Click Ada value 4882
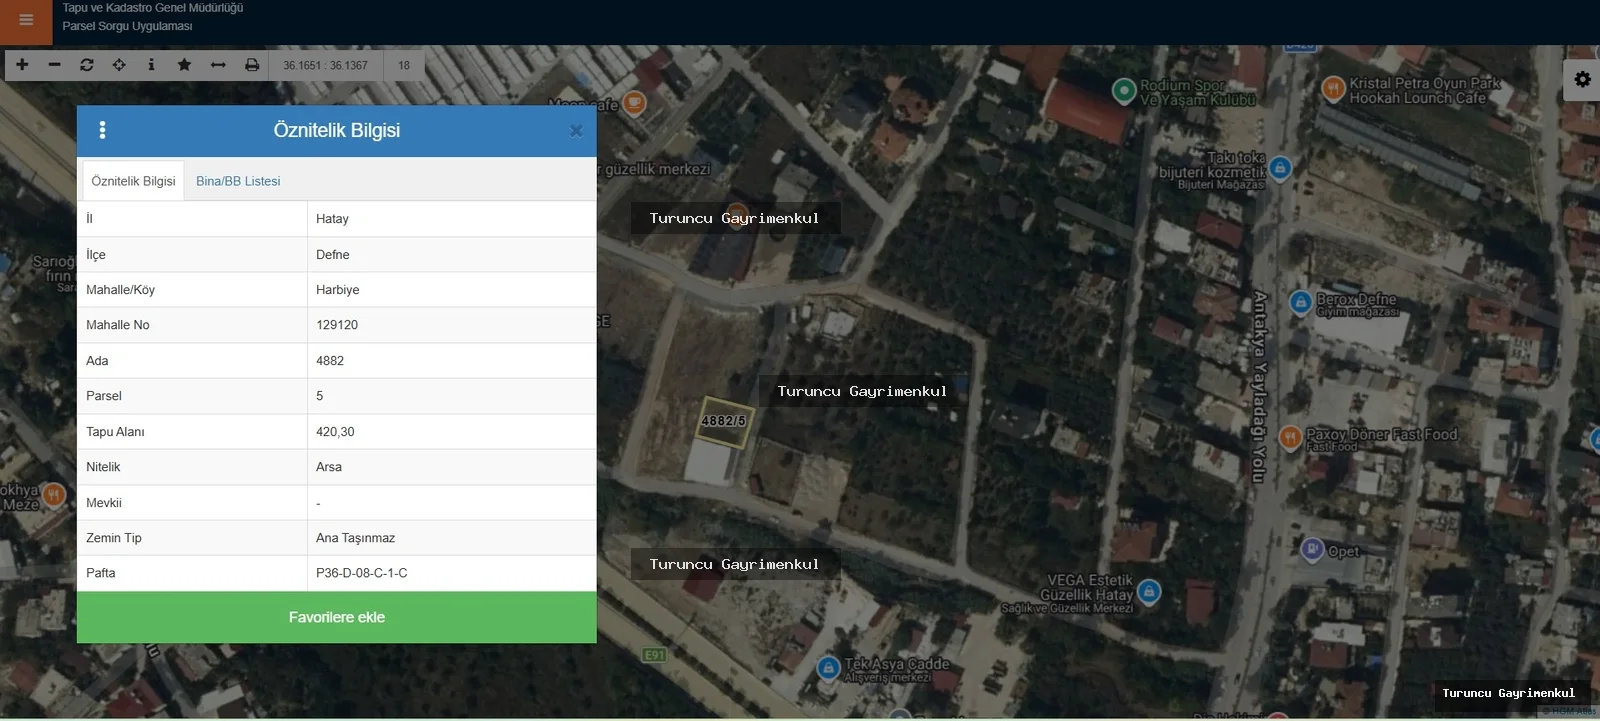 click(x=330, y=361)
